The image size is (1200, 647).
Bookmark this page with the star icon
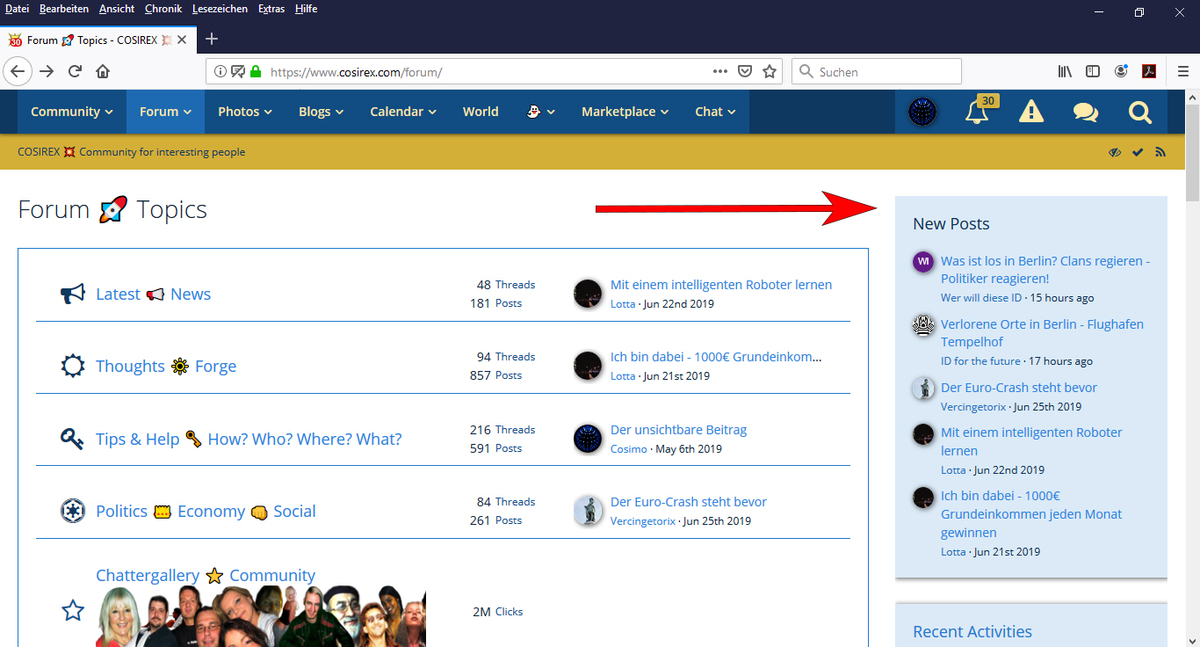[769, 72]
